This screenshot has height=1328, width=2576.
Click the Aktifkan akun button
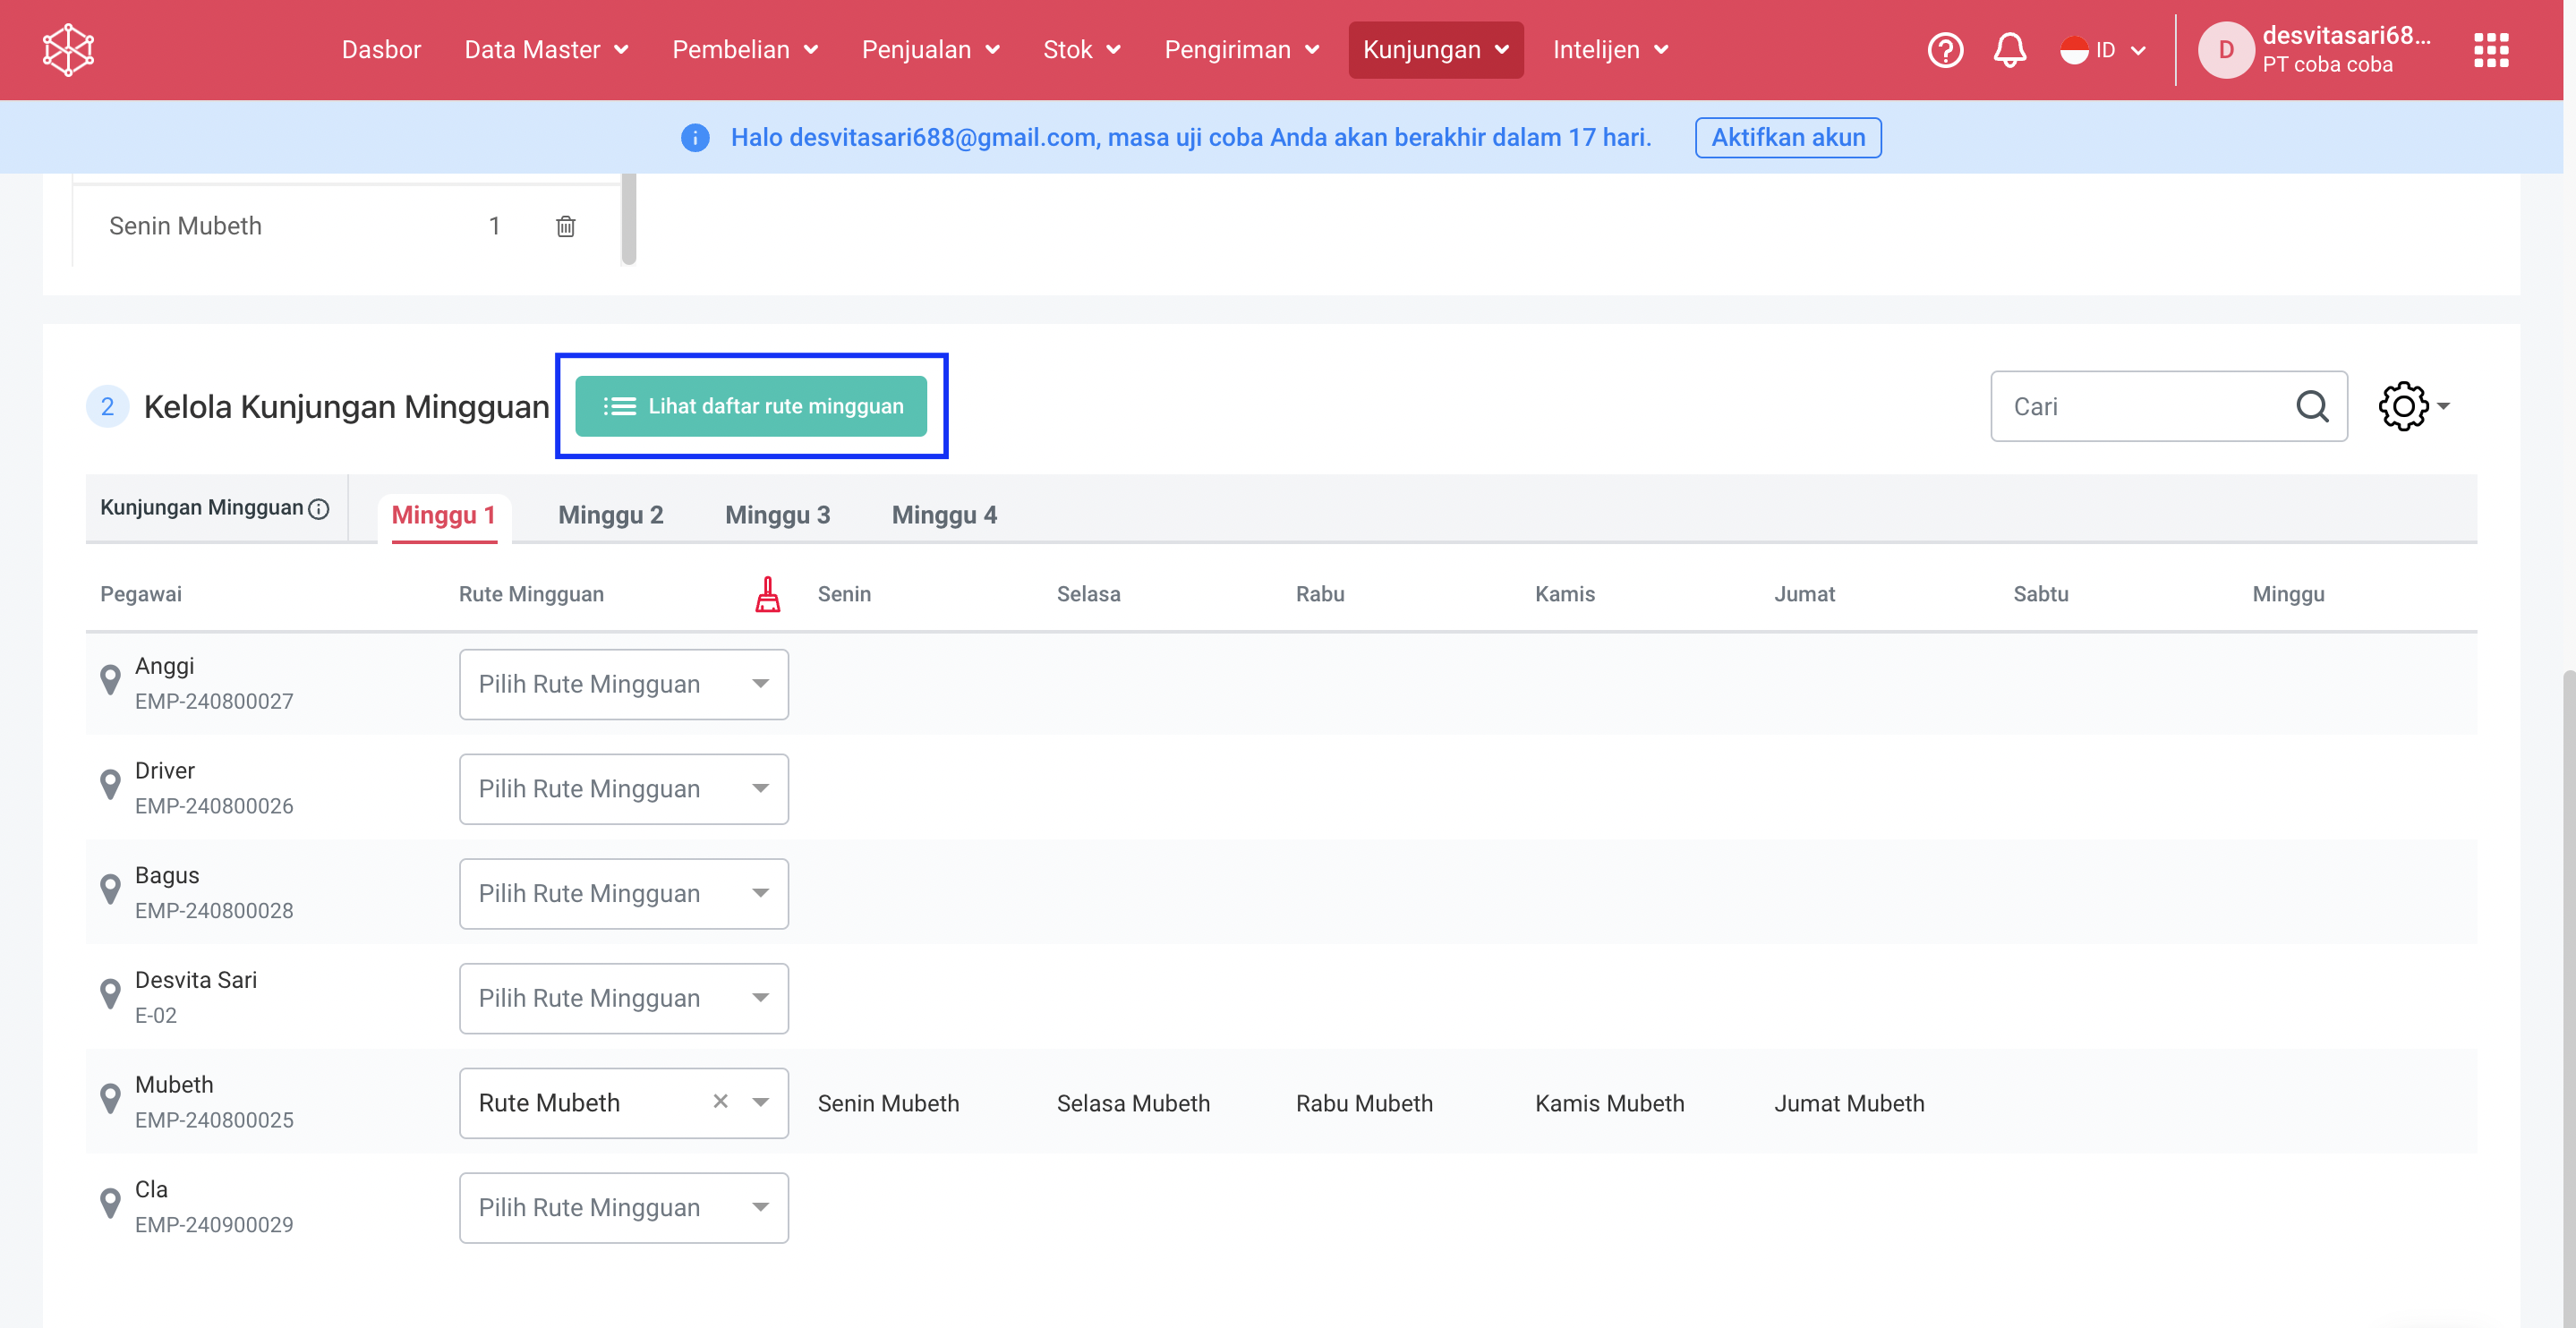point(1787,137)
